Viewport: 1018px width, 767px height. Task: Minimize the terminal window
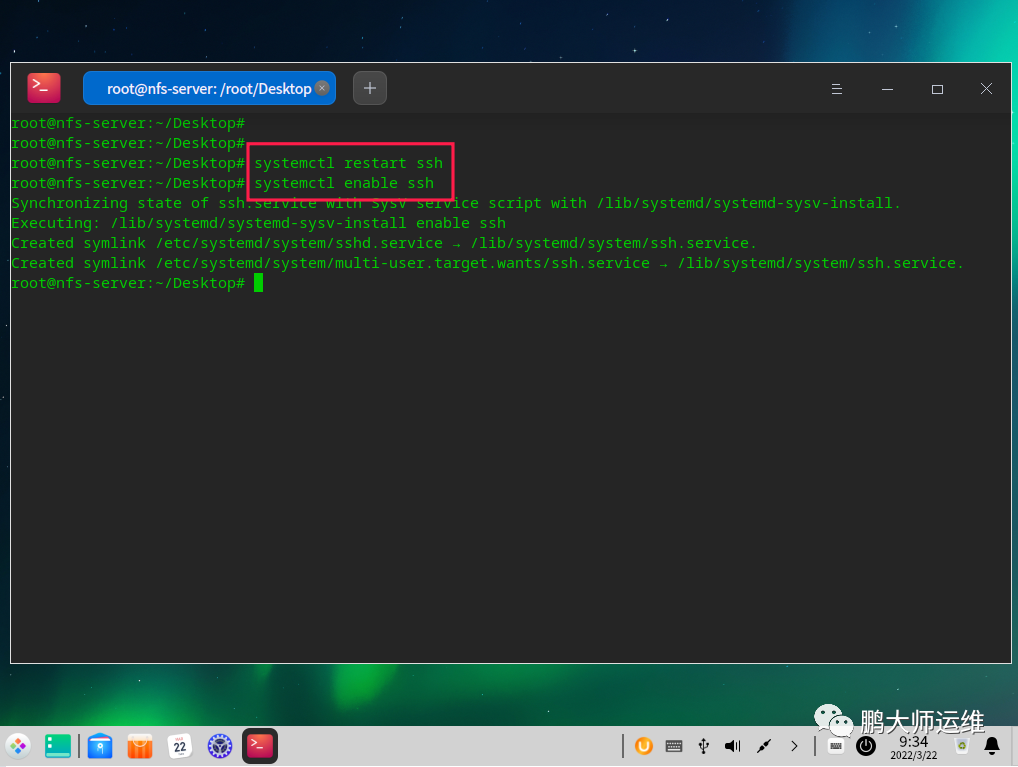888,89
